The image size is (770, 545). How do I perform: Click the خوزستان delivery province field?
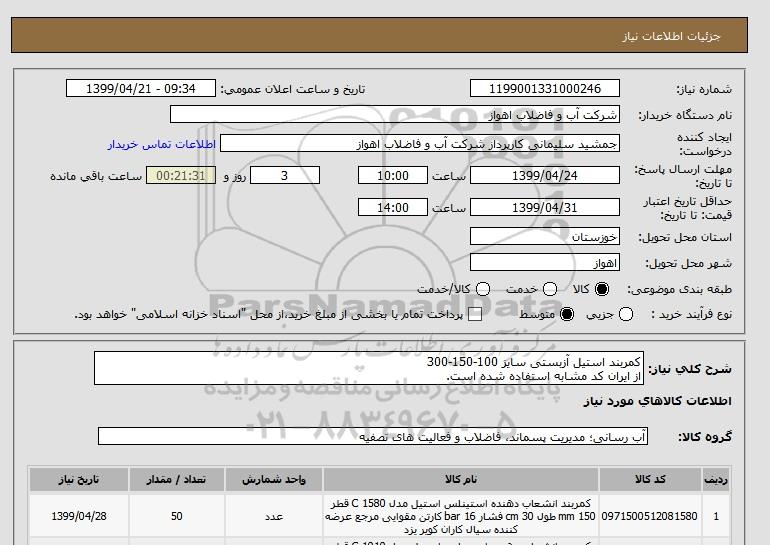544,237
